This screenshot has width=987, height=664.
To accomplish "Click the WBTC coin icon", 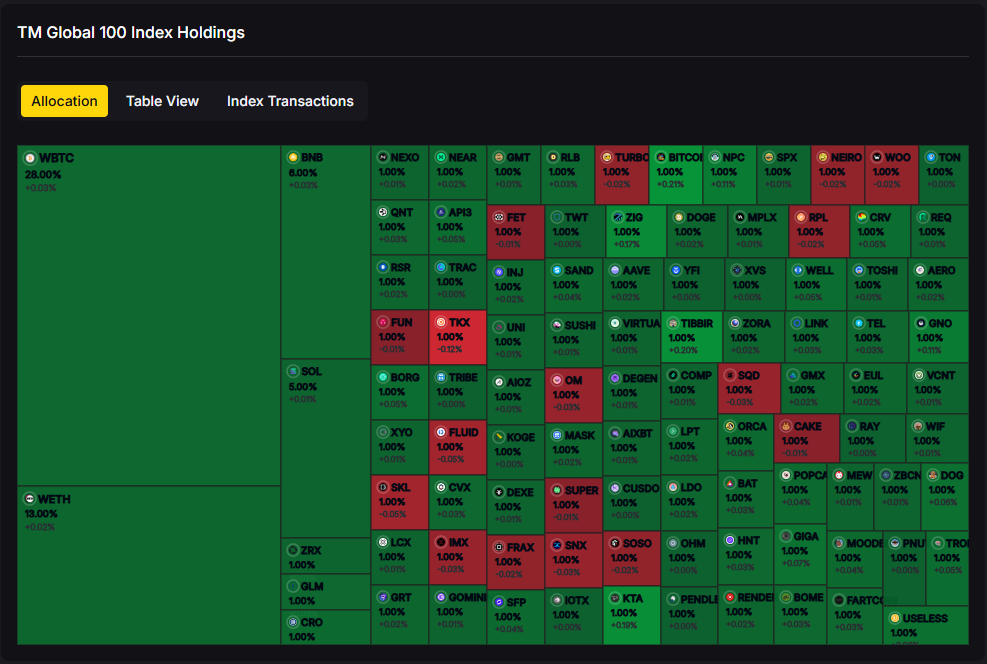I will click(x=30, y=158).
